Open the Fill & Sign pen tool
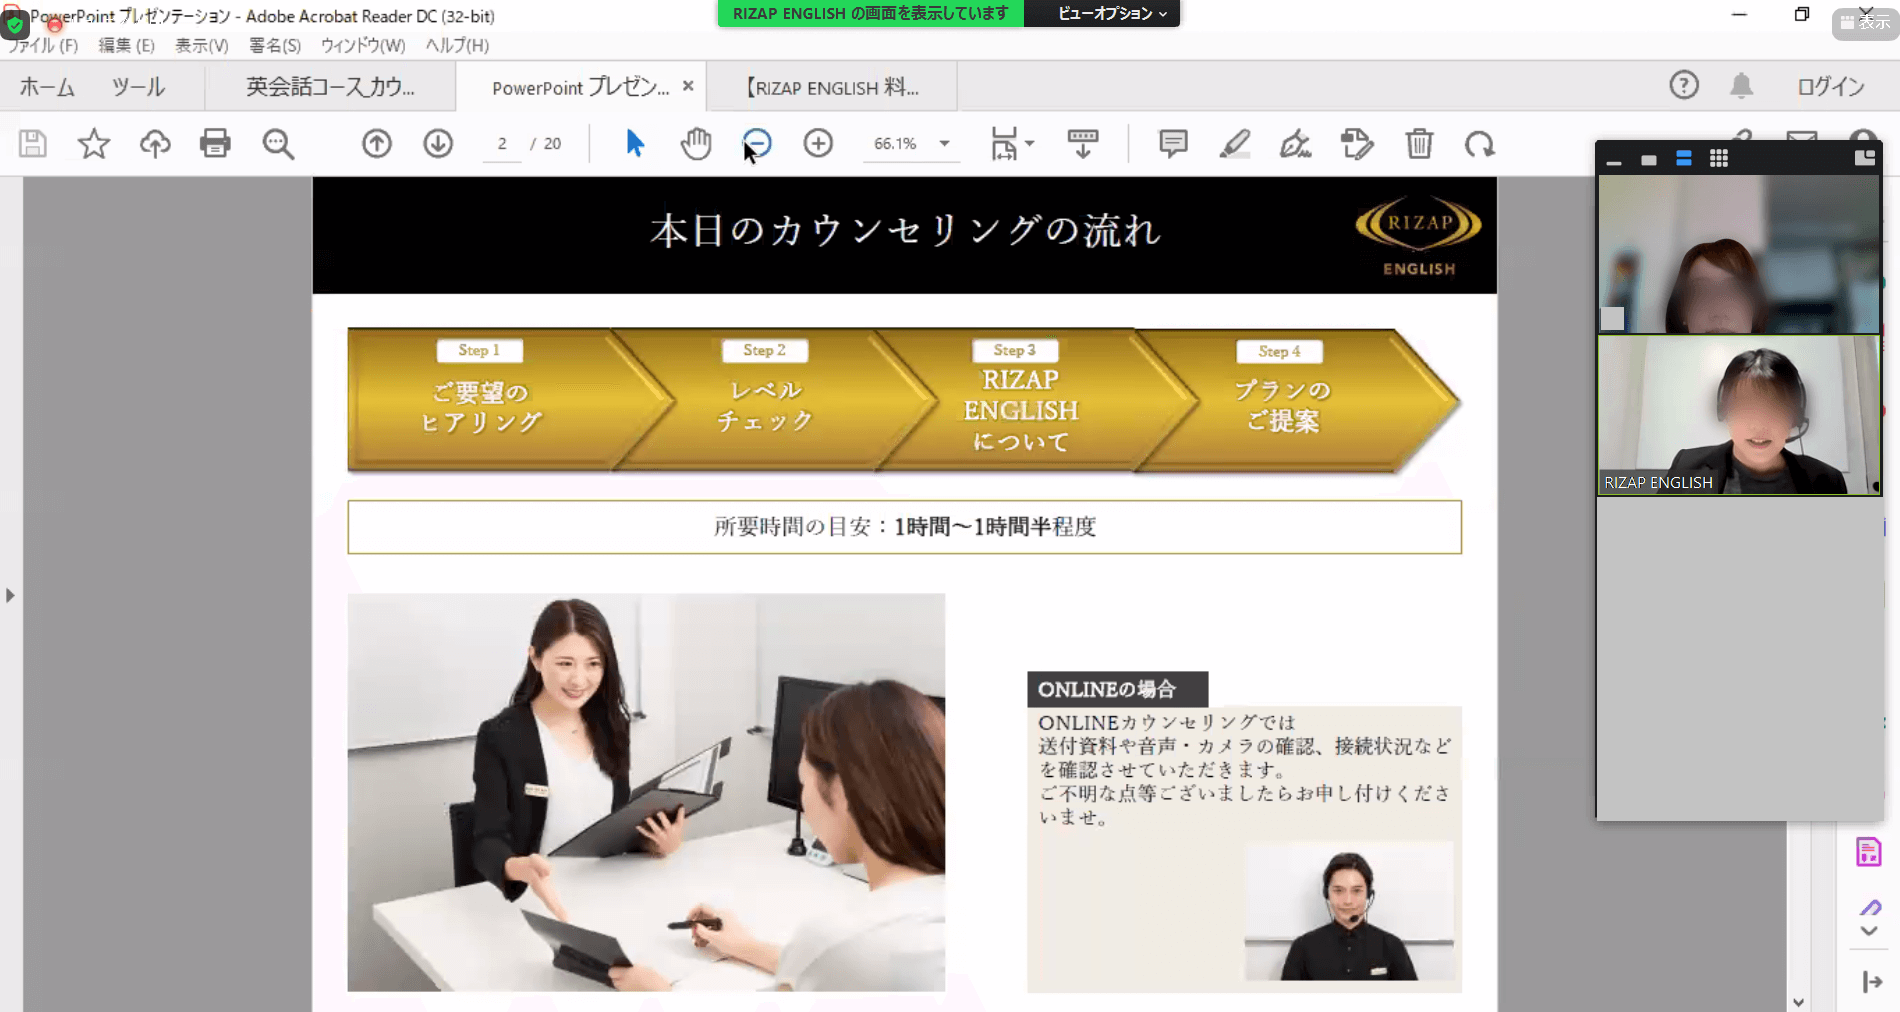 pyautogui.click(x=1296, y=144)
